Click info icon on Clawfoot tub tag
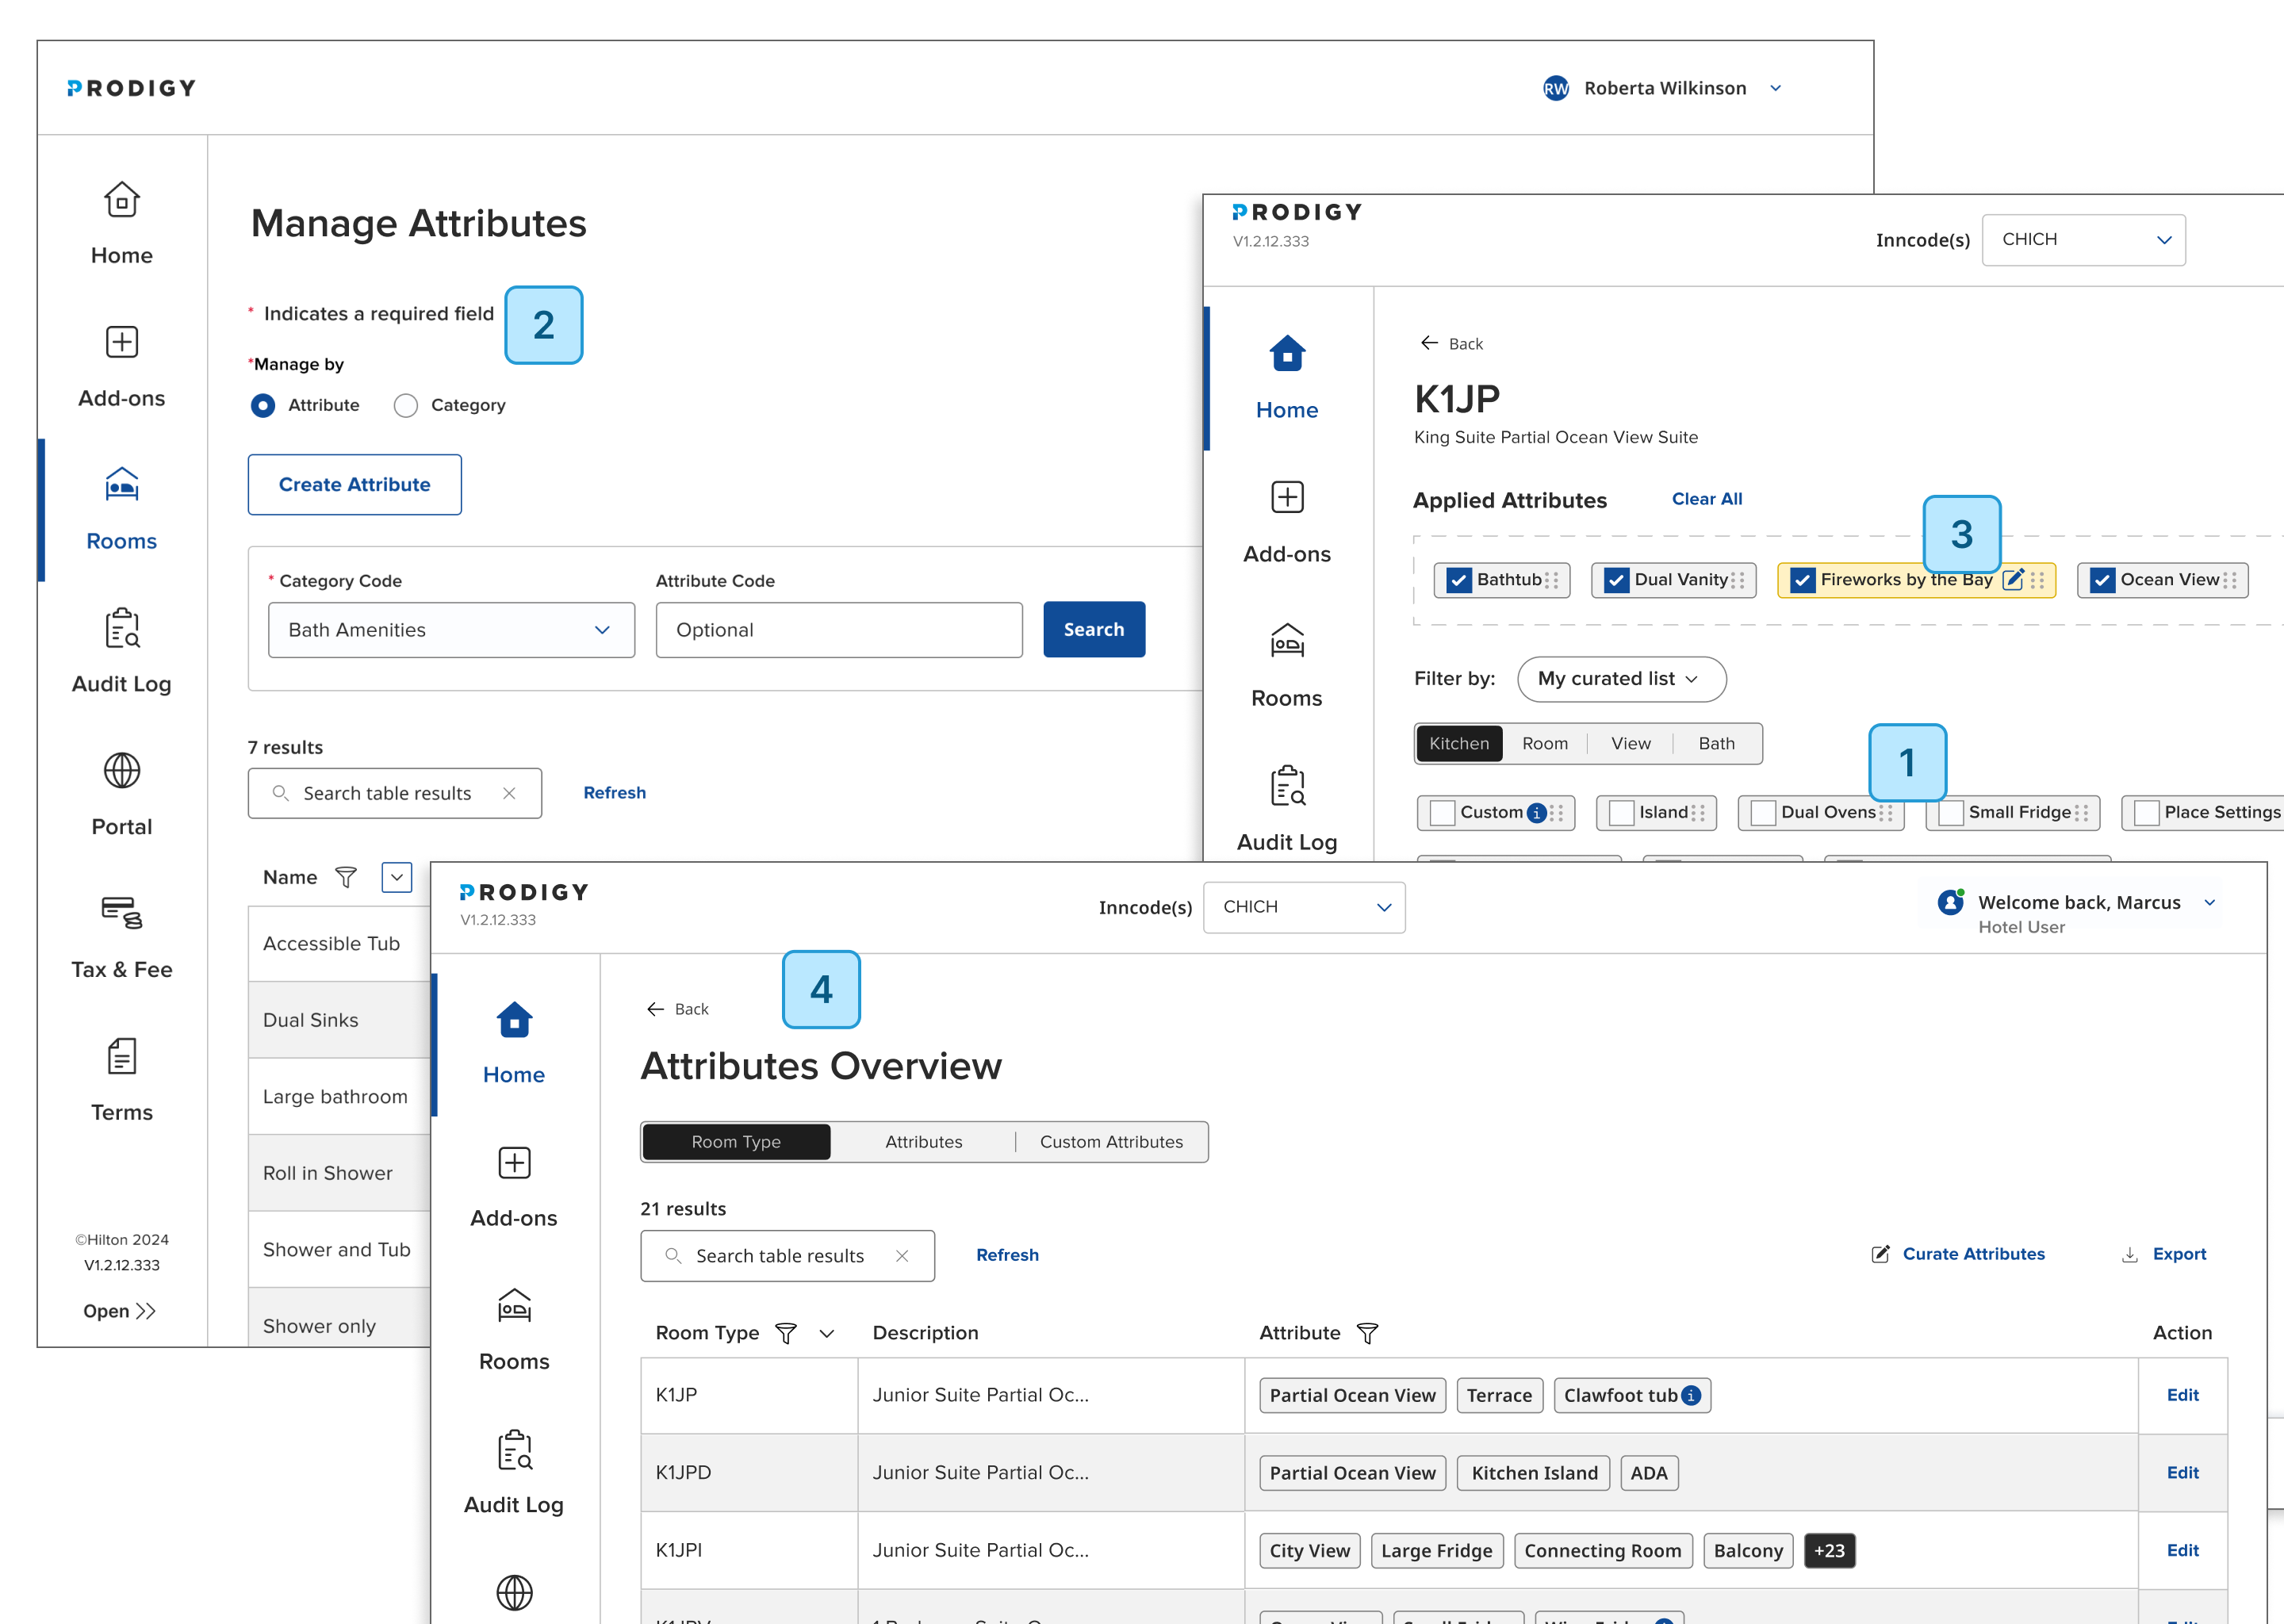 pos(1691,1395)
